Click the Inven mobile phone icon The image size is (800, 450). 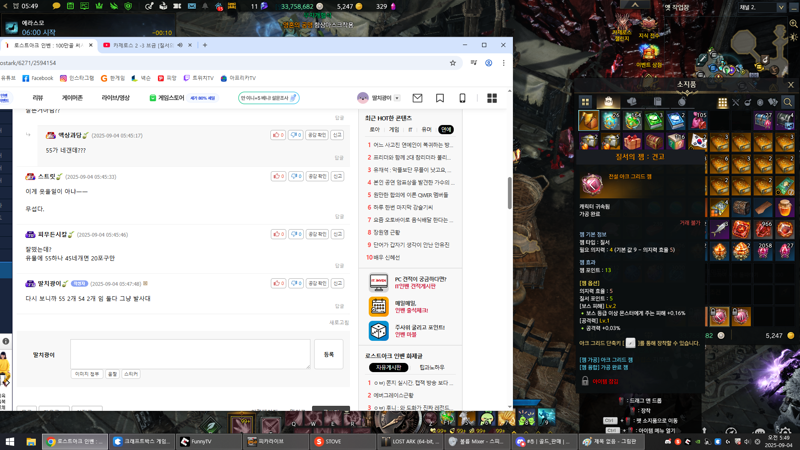tap(462, 98)
